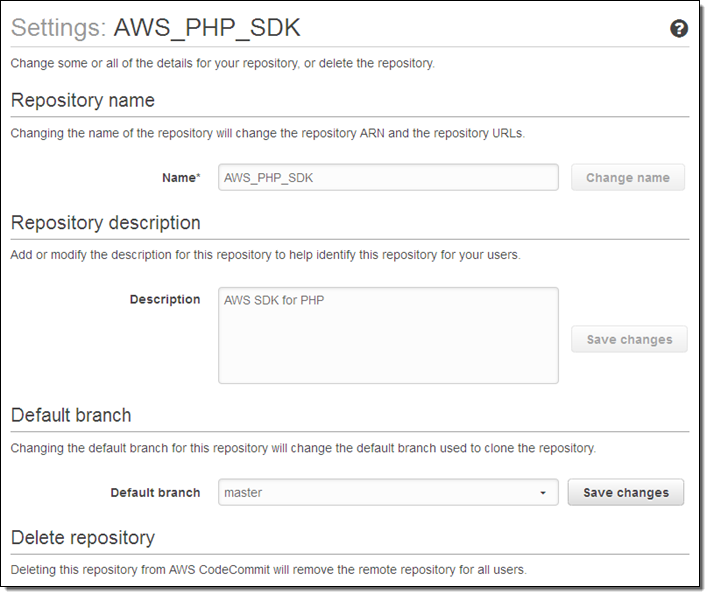Viewport: 710px width, 597px height.
Task: Click the Description field label
Action: pos(165,299)
